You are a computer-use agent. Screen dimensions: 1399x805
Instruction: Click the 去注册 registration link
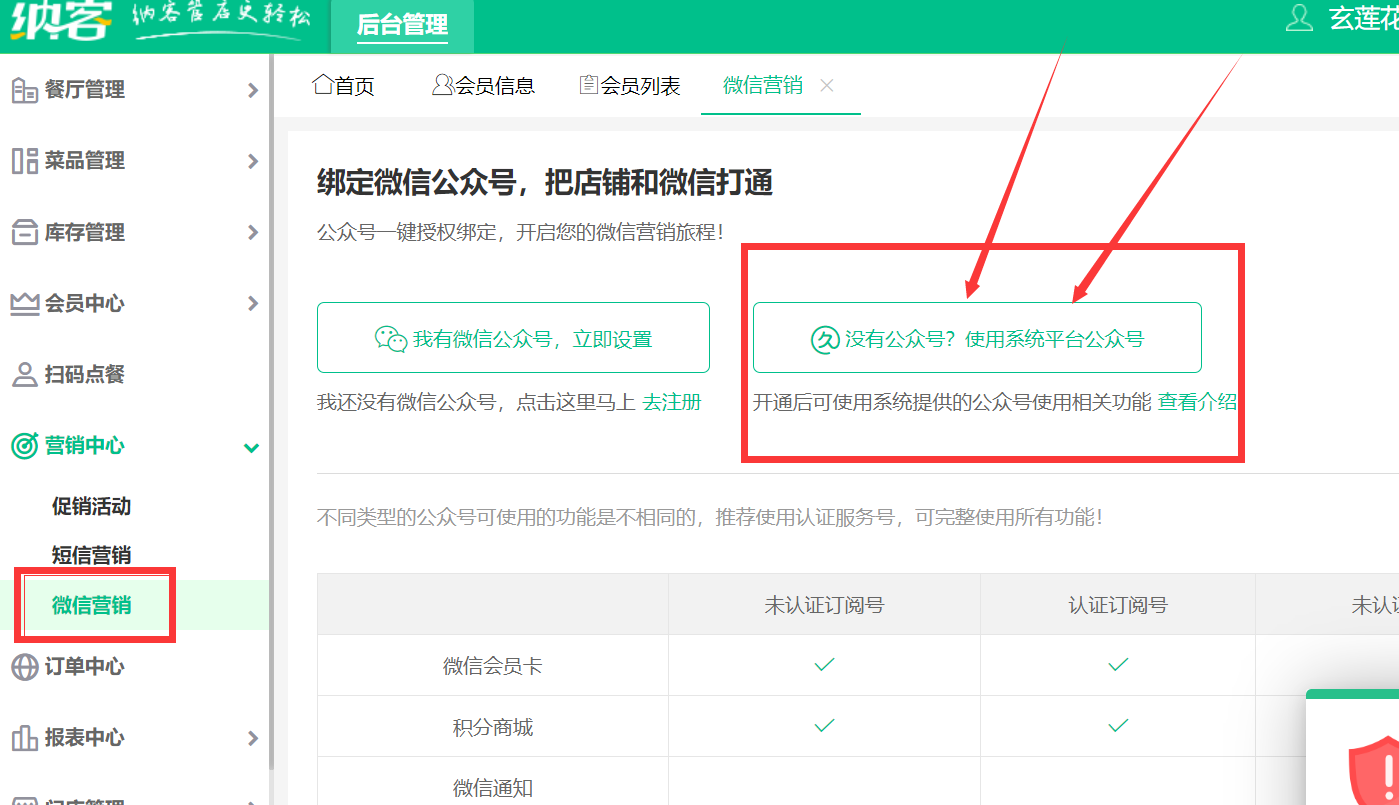pos(670,401)
